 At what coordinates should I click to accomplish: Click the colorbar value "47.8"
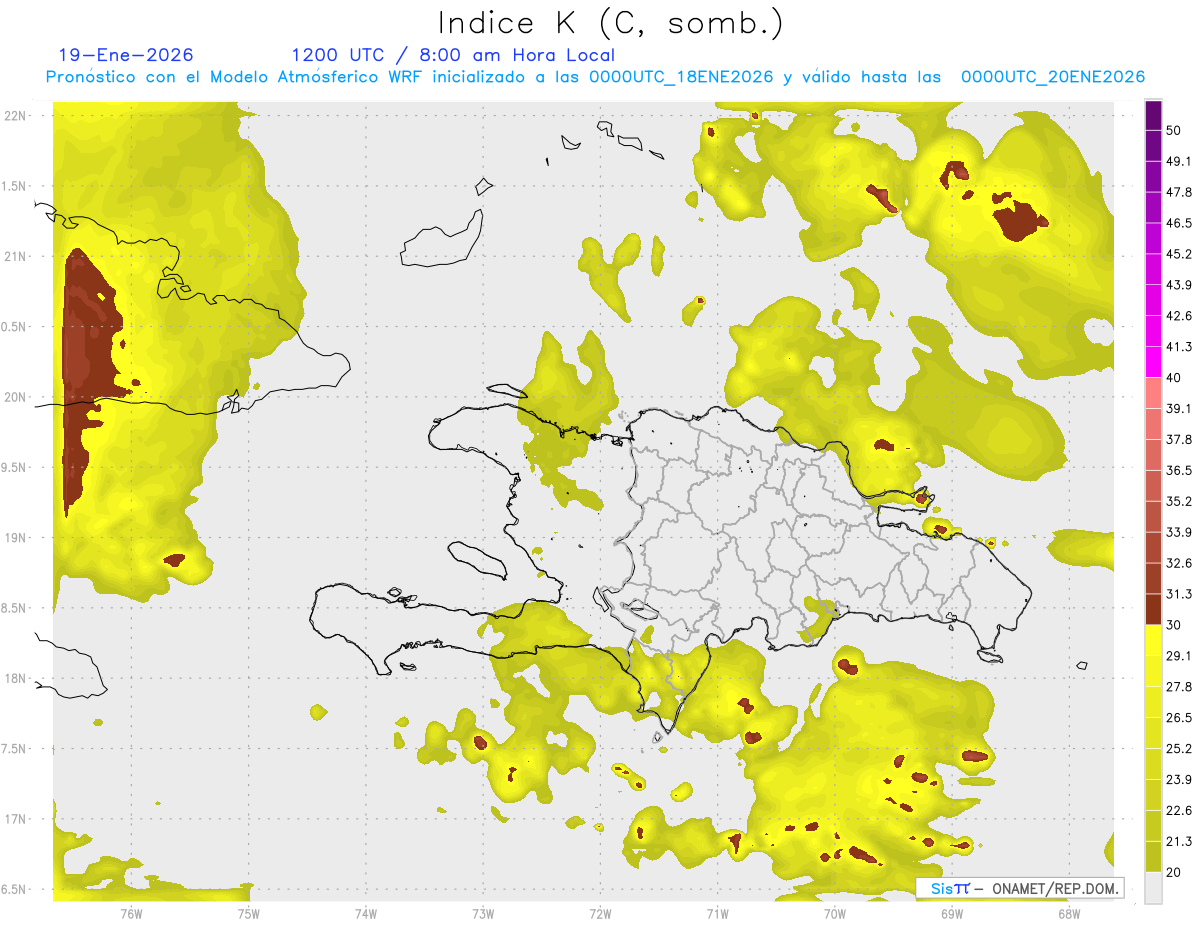(x=1179, y=192)
